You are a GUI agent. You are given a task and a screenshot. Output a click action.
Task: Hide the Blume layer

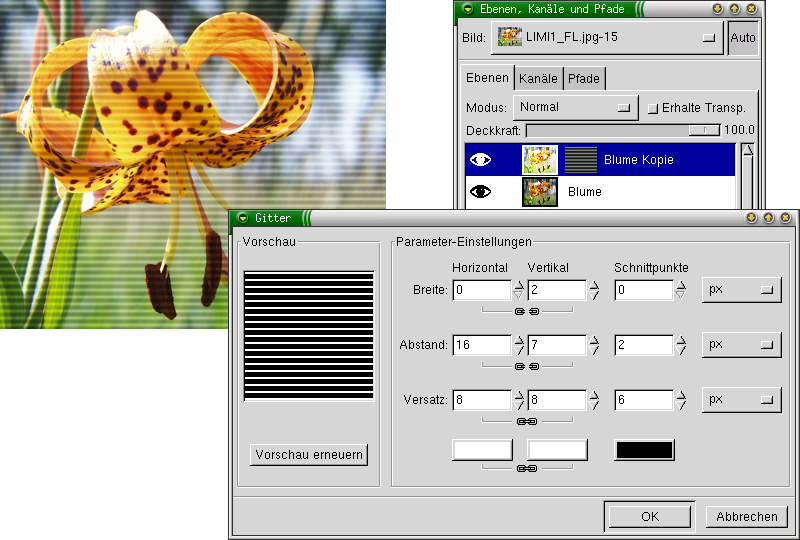[480, 191]
